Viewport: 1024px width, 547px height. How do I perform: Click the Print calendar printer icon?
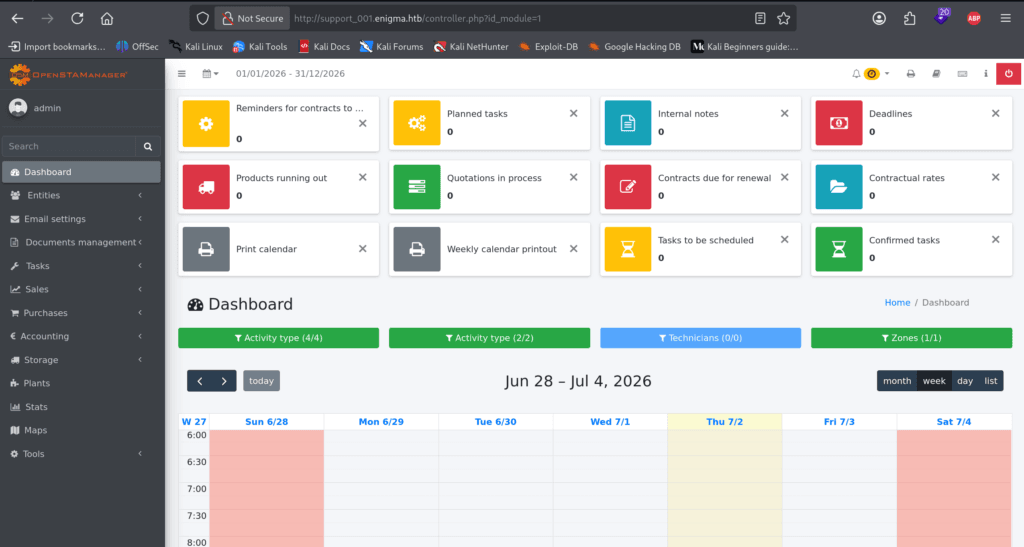[x=206, y=249]
